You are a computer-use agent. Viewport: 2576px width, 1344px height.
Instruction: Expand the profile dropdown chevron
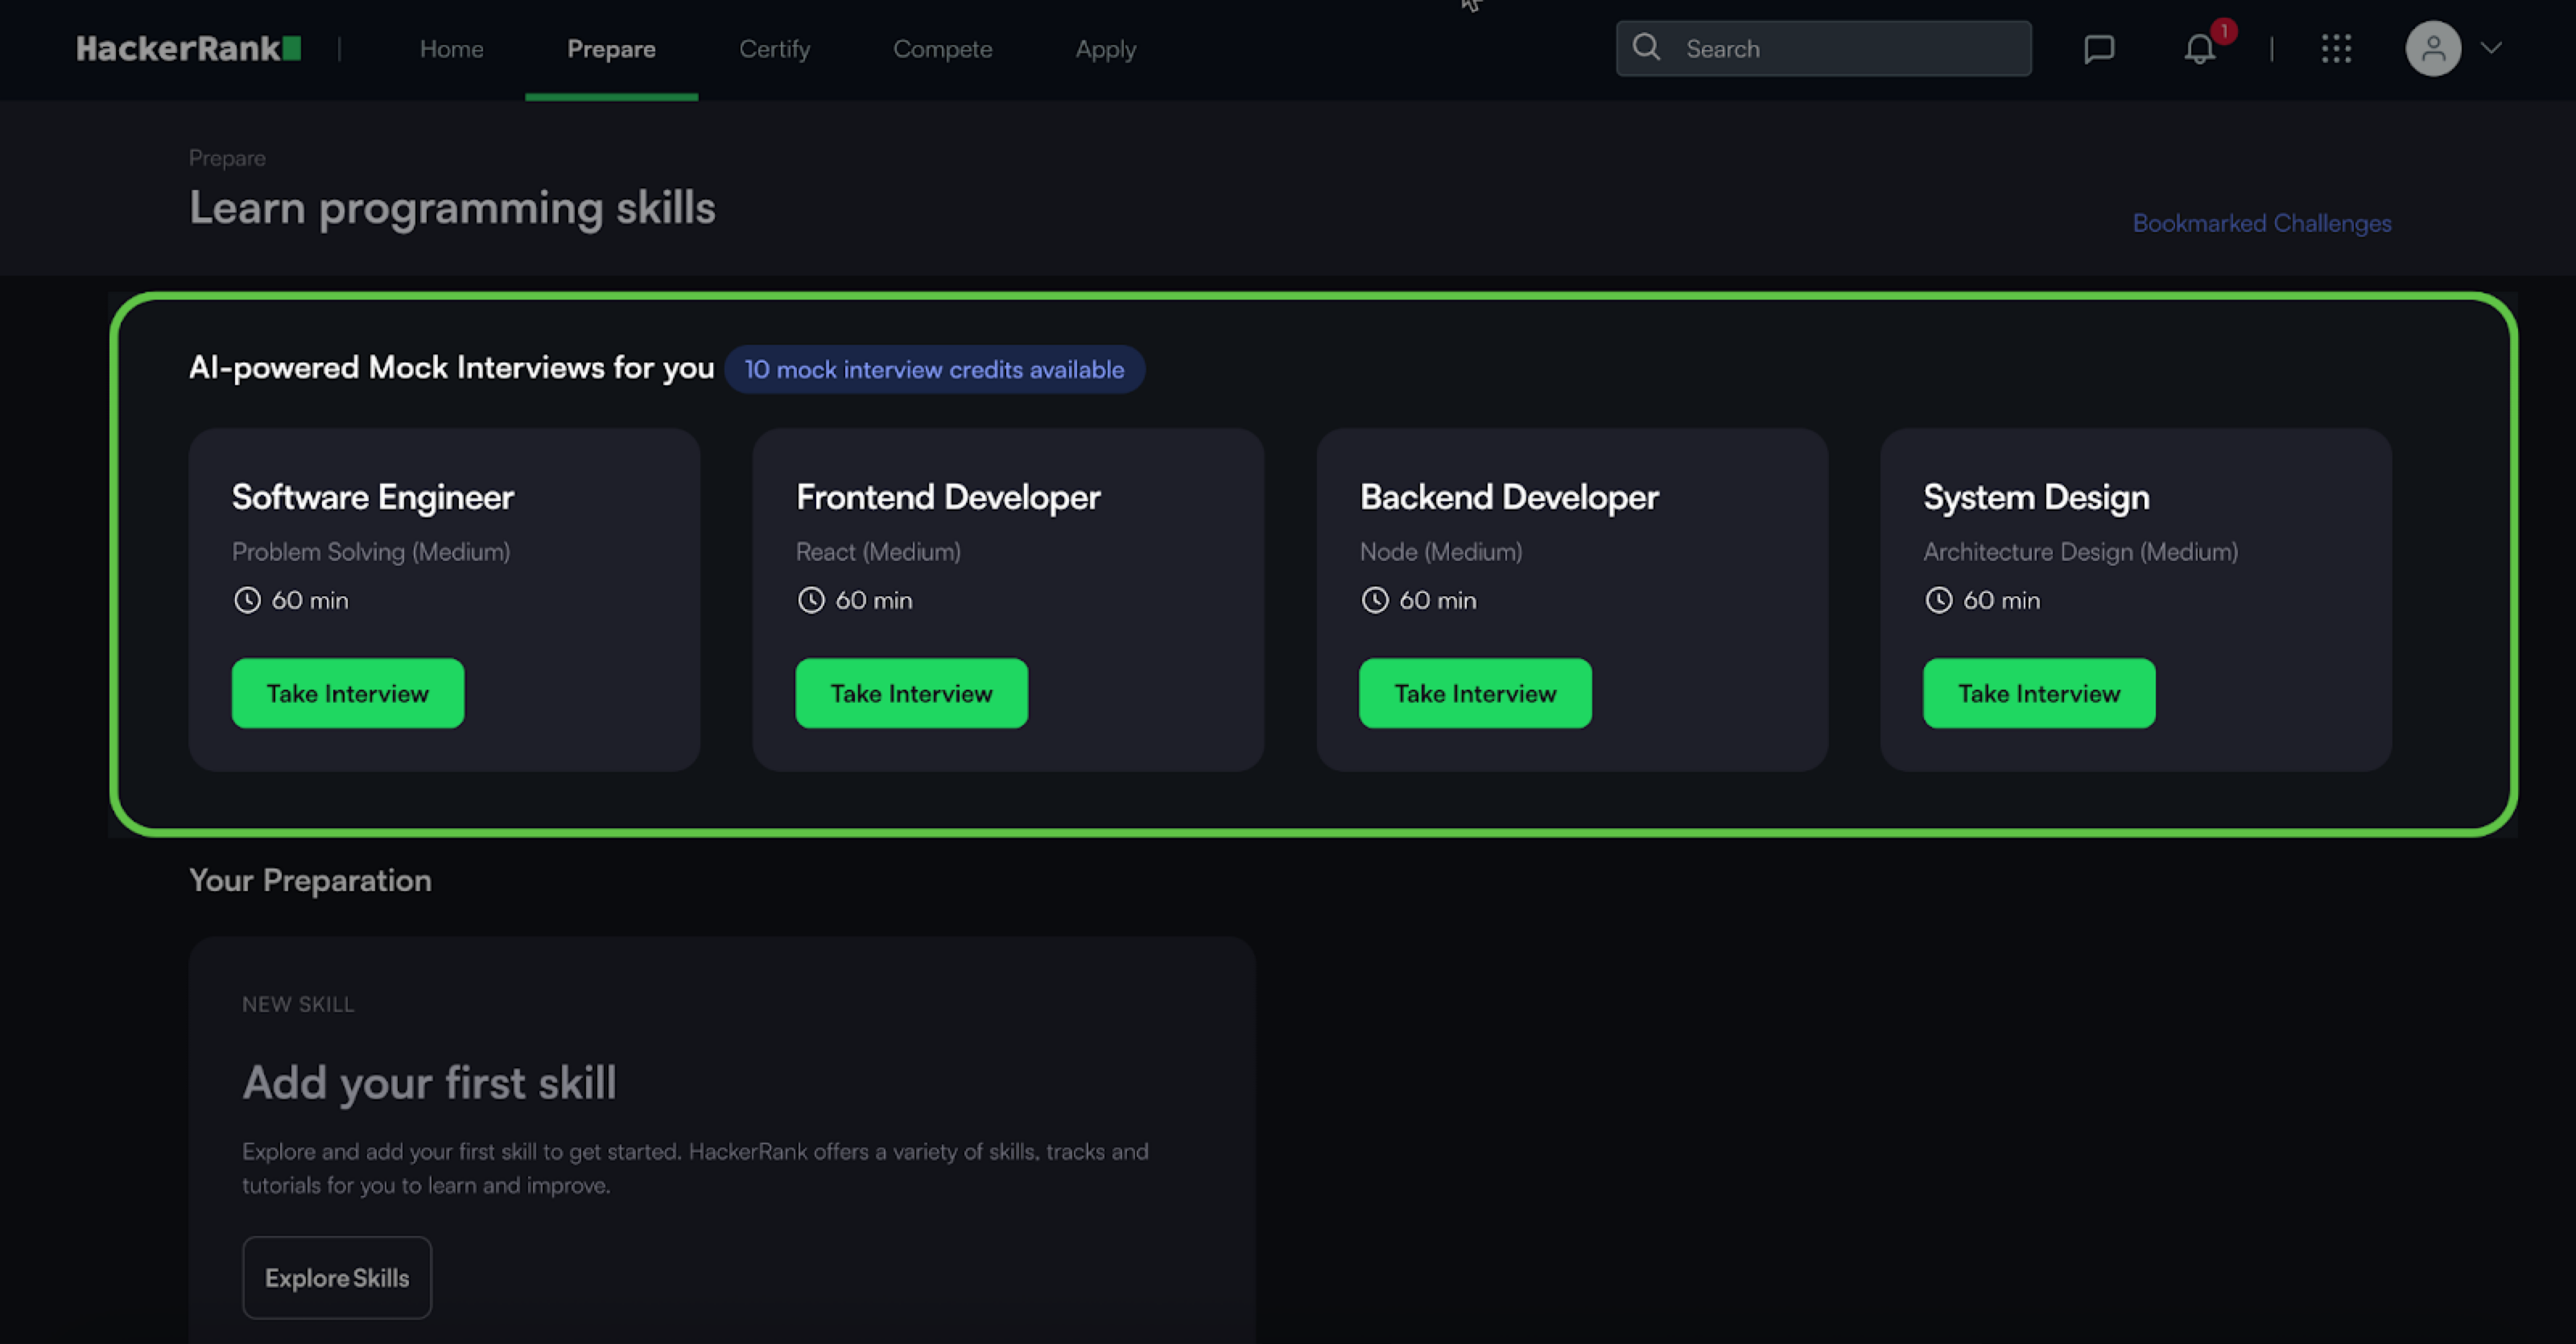2490,48
